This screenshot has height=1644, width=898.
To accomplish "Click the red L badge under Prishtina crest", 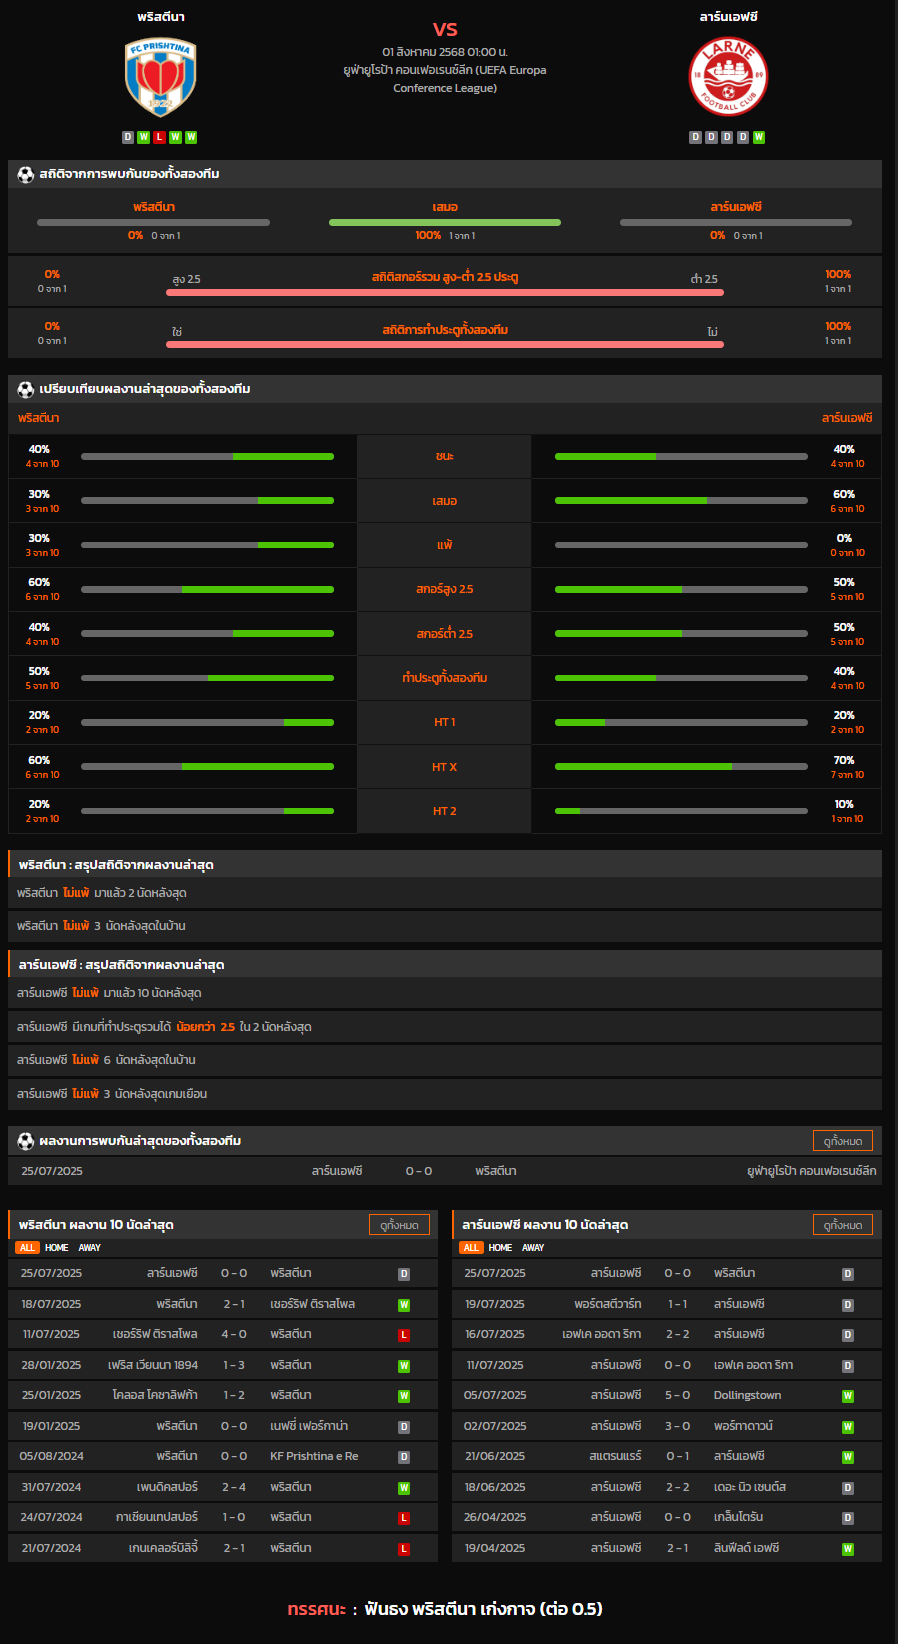I will click(x=160, y=137).
